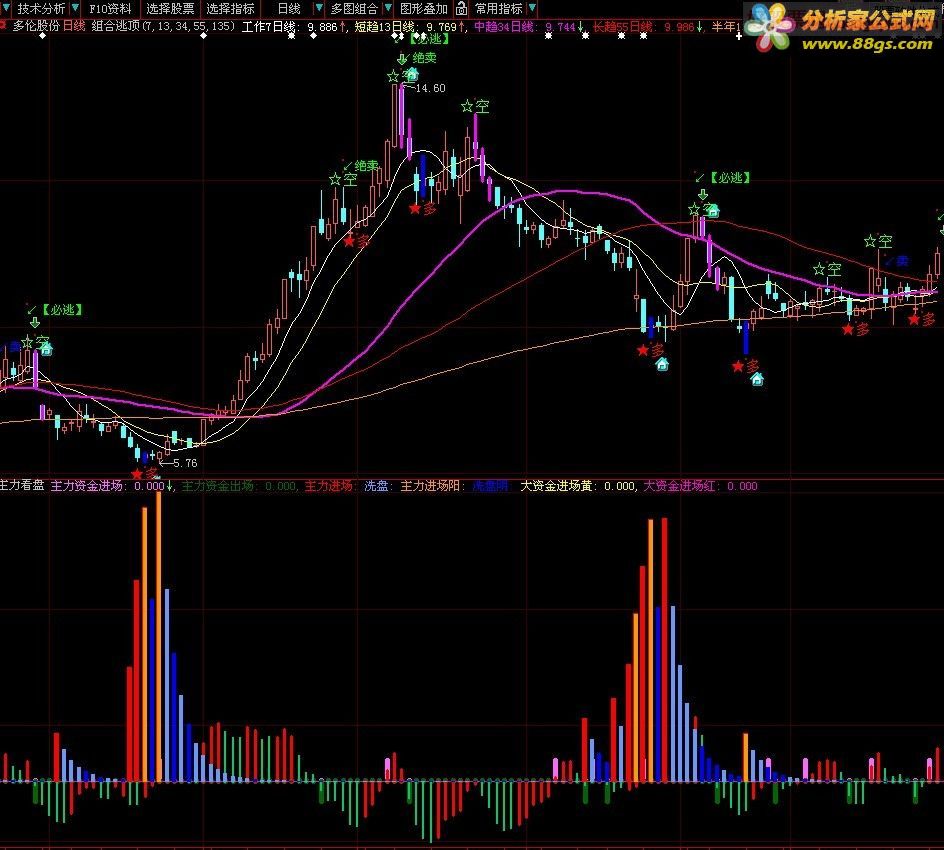The image size is (944, 850).
Task: Click the ☆空 marker at the second peak
Action: 476,107
